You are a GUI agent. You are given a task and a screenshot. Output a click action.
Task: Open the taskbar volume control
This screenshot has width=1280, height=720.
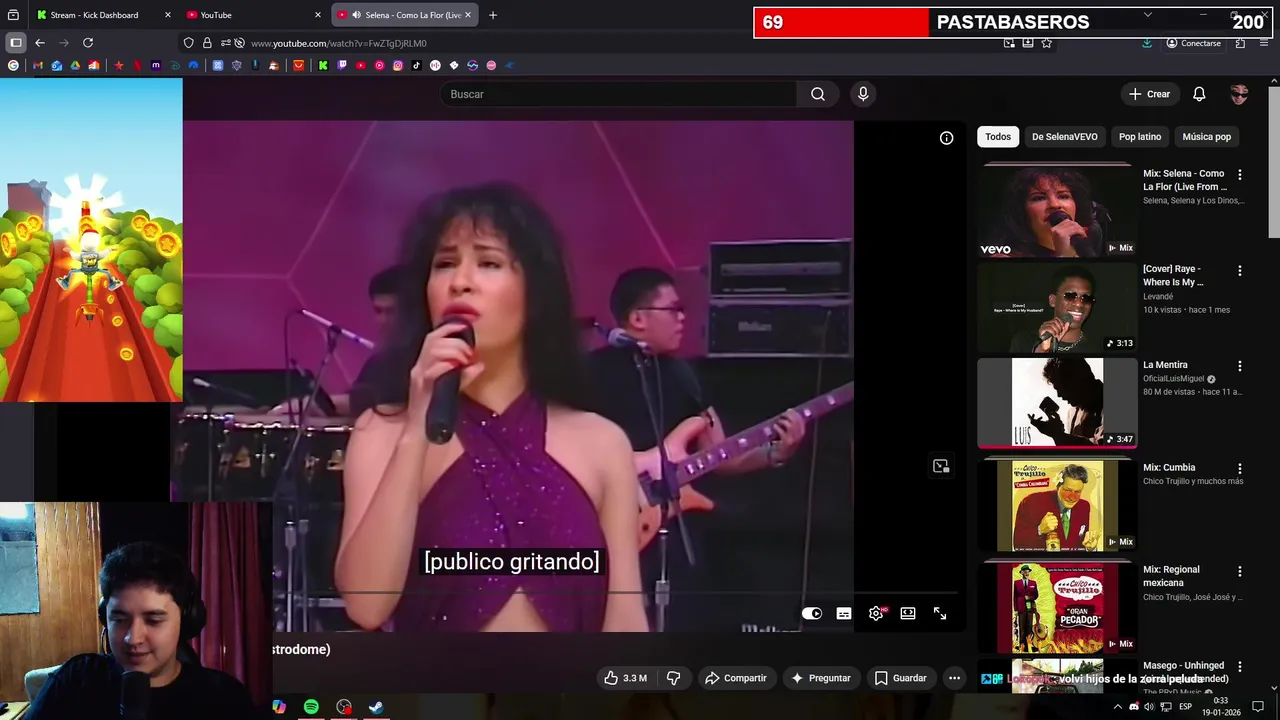click(1149, 707)
